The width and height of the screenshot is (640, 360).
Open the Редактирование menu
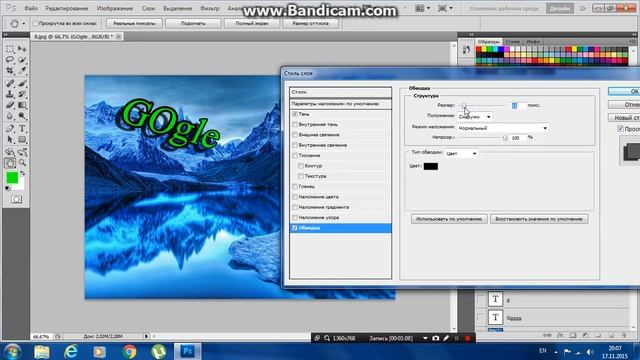click(67, 8)
